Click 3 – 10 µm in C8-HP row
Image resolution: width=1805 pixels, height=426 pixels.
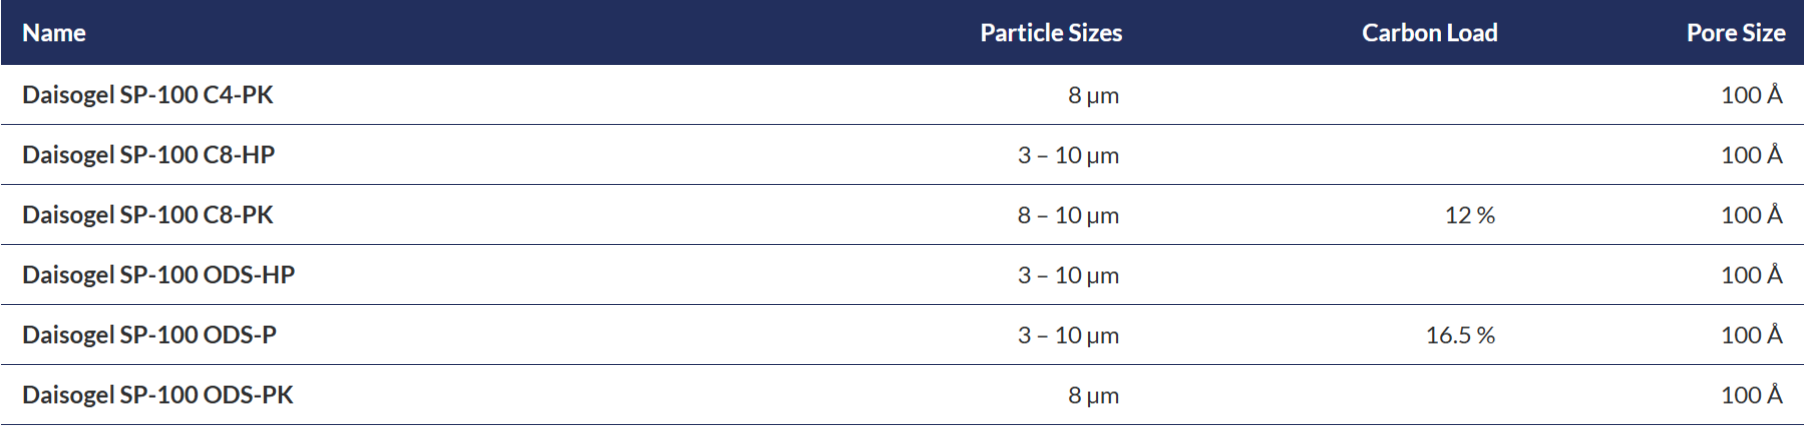1068,155
